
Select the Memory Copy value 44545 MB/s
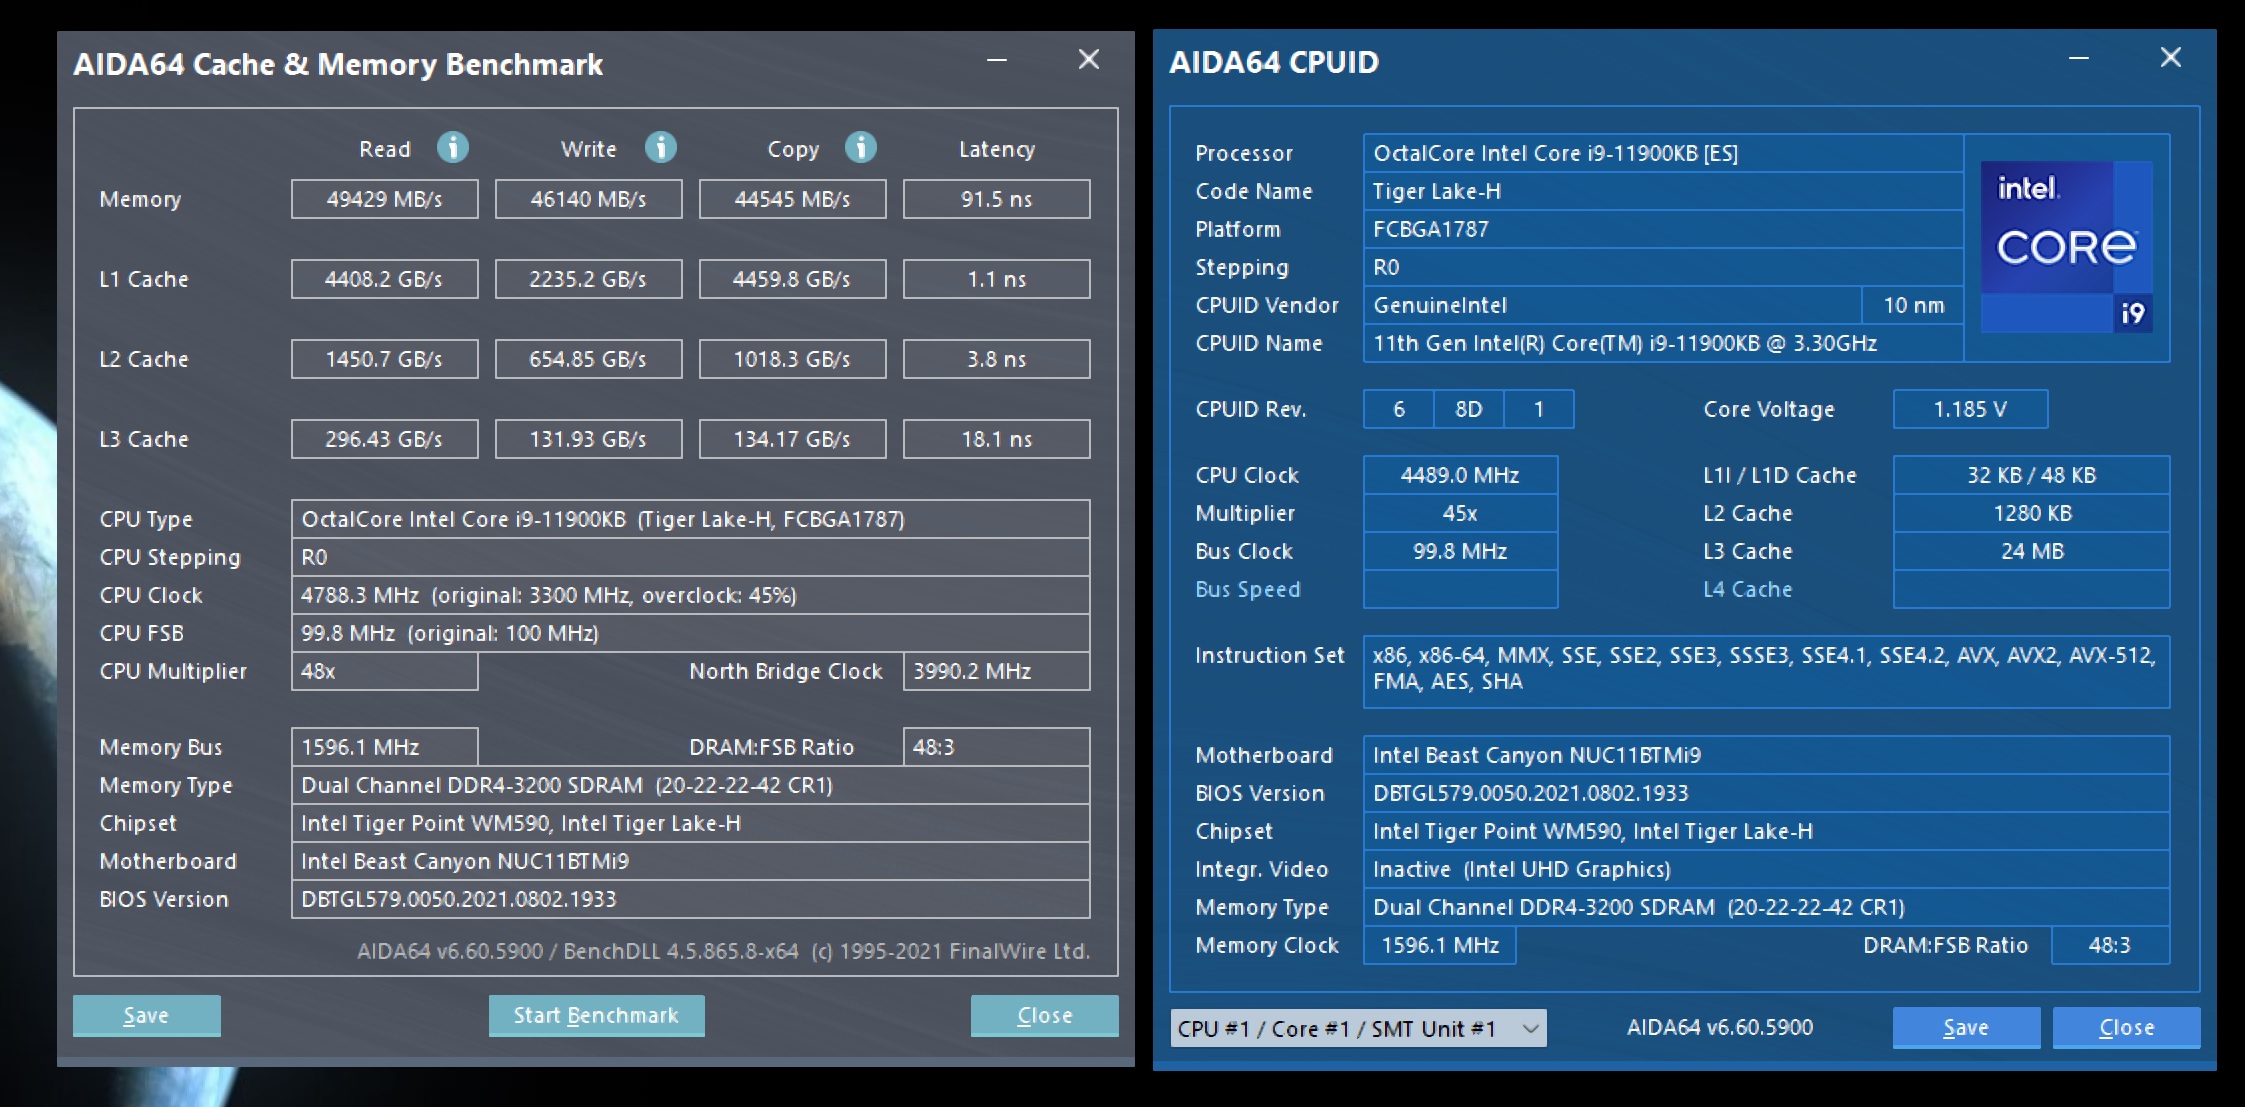point(792,199)
